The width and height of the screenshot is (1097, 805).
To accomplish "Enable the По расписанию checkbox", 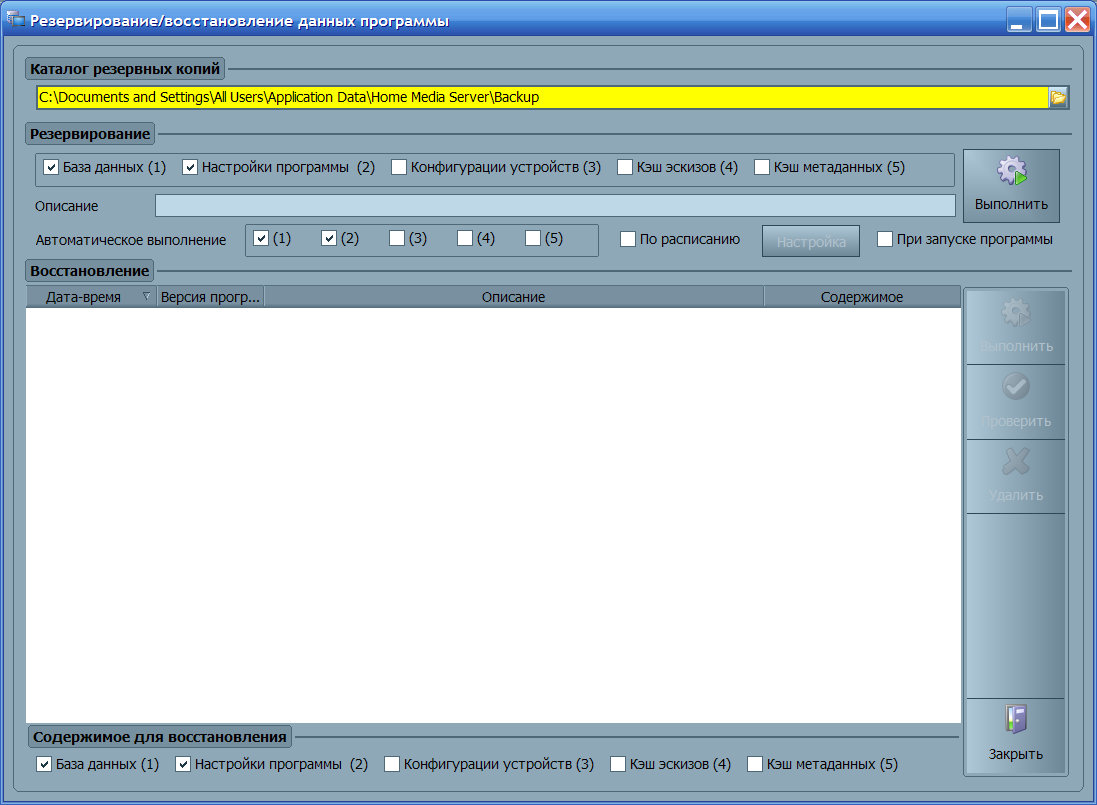I will click(628, 239).
